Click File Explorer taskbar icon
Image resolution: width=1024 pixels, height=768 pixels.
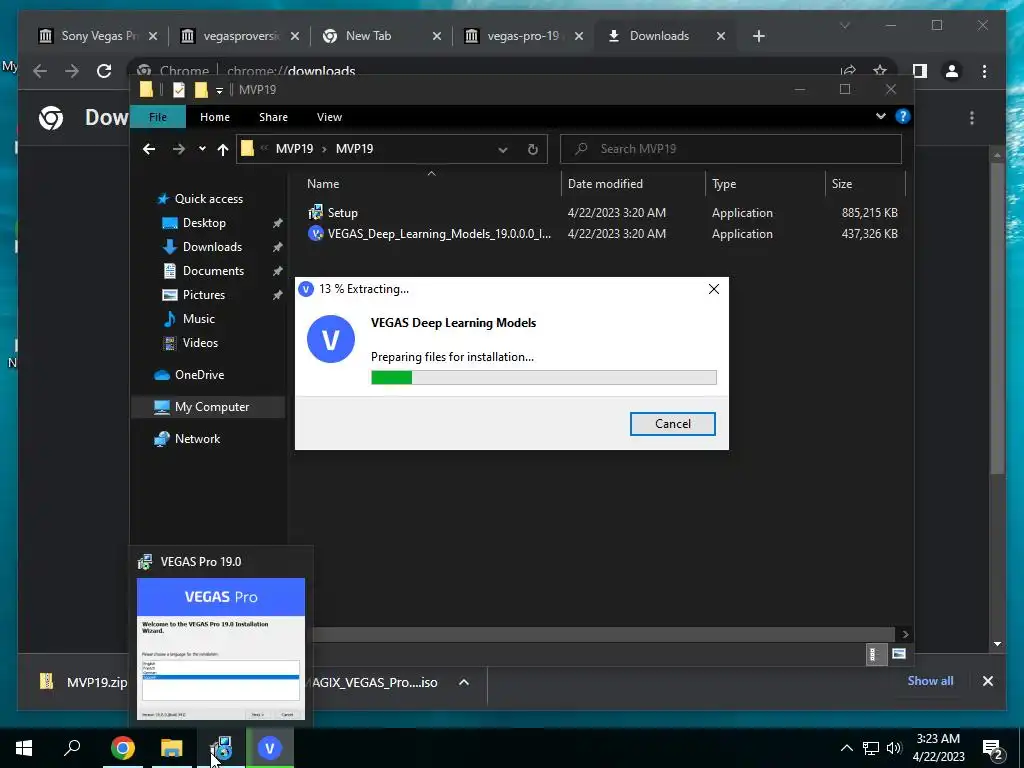pyautogui.click(x=172, y=748)
